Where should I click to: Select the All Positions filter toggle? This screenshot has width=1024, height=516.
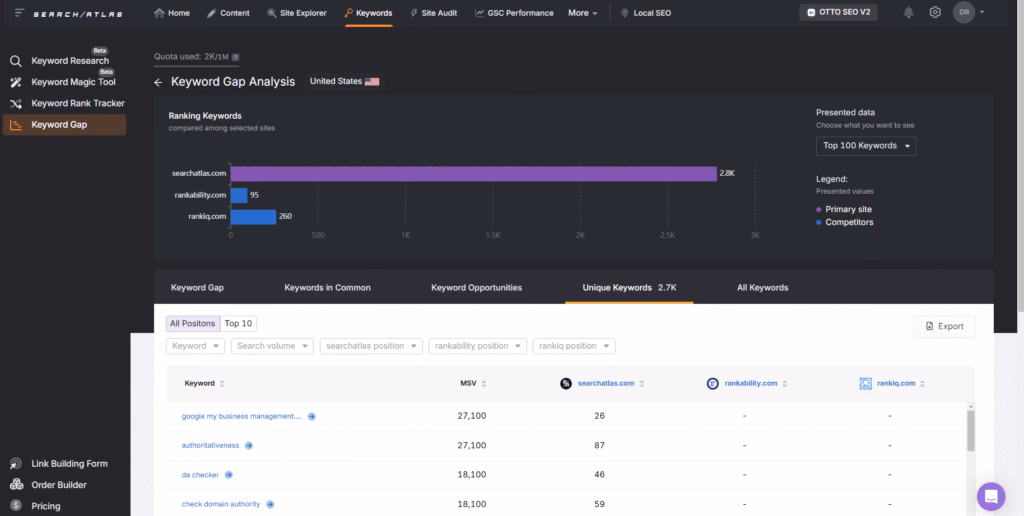[192, 323]
